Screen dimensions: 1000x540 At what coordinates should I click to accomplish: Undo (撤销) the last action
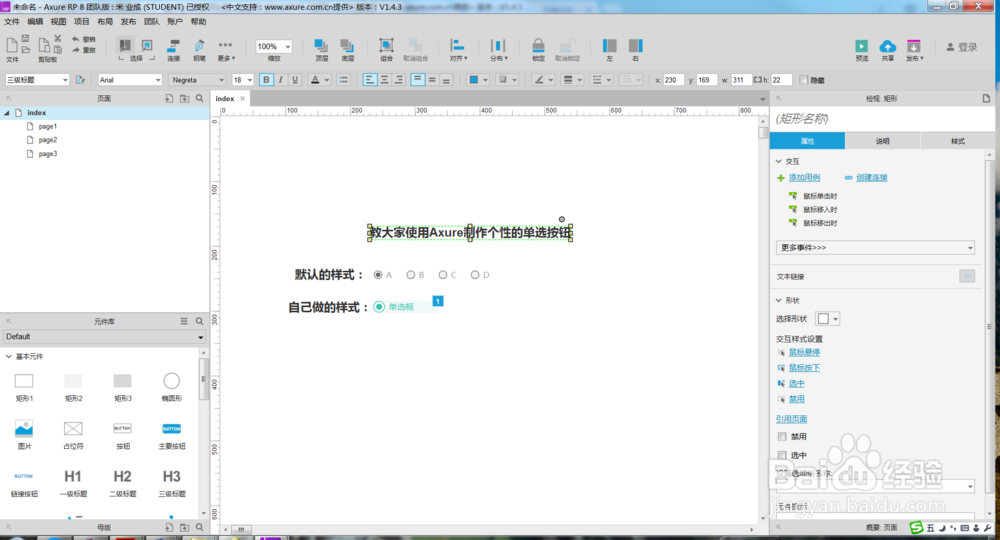(x=83, y=39)
